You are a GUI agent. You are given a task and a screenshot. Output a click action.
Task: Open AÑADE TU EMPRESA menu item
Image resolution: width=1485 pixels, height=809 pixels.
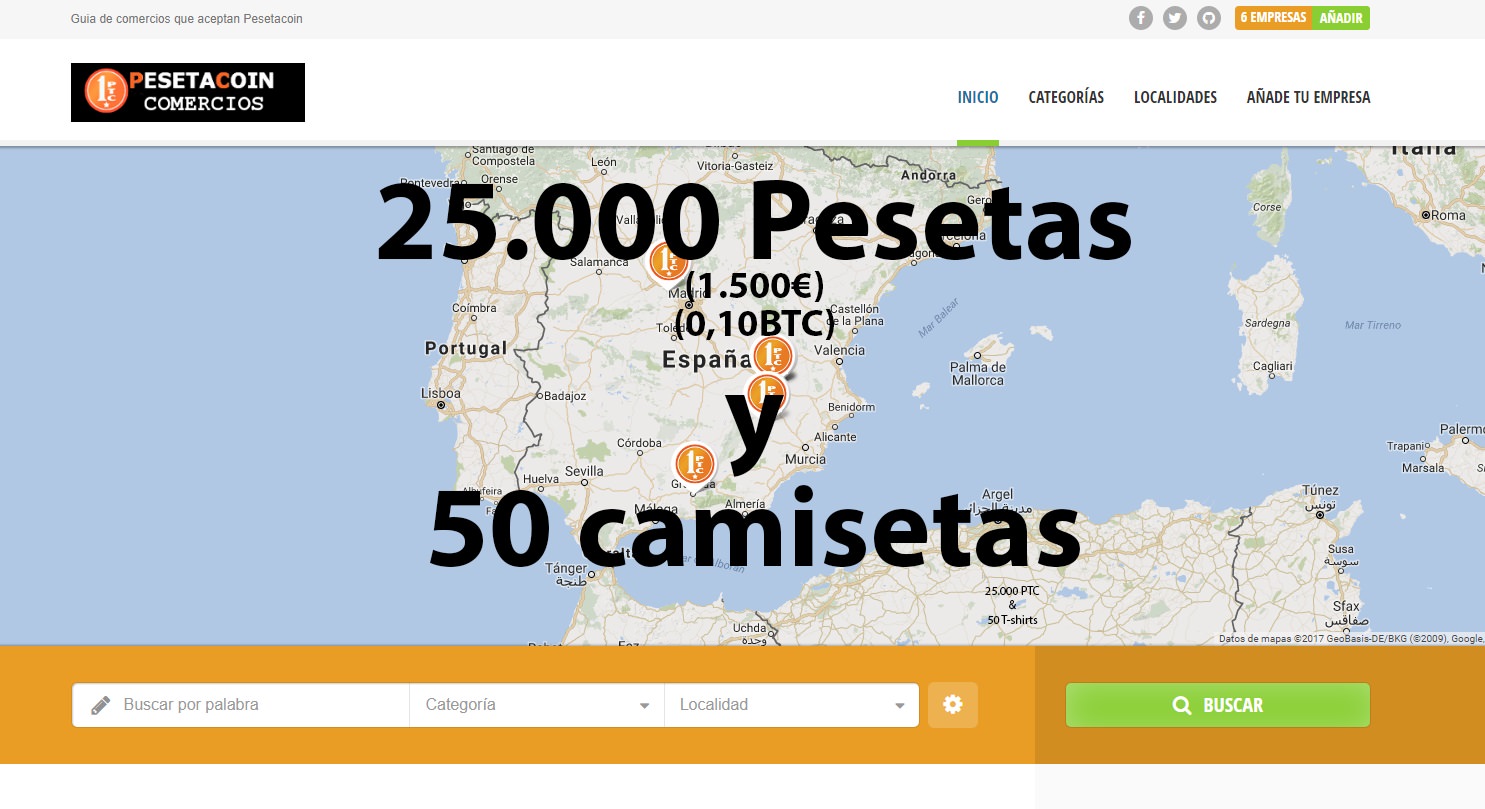click(1308, 97)
